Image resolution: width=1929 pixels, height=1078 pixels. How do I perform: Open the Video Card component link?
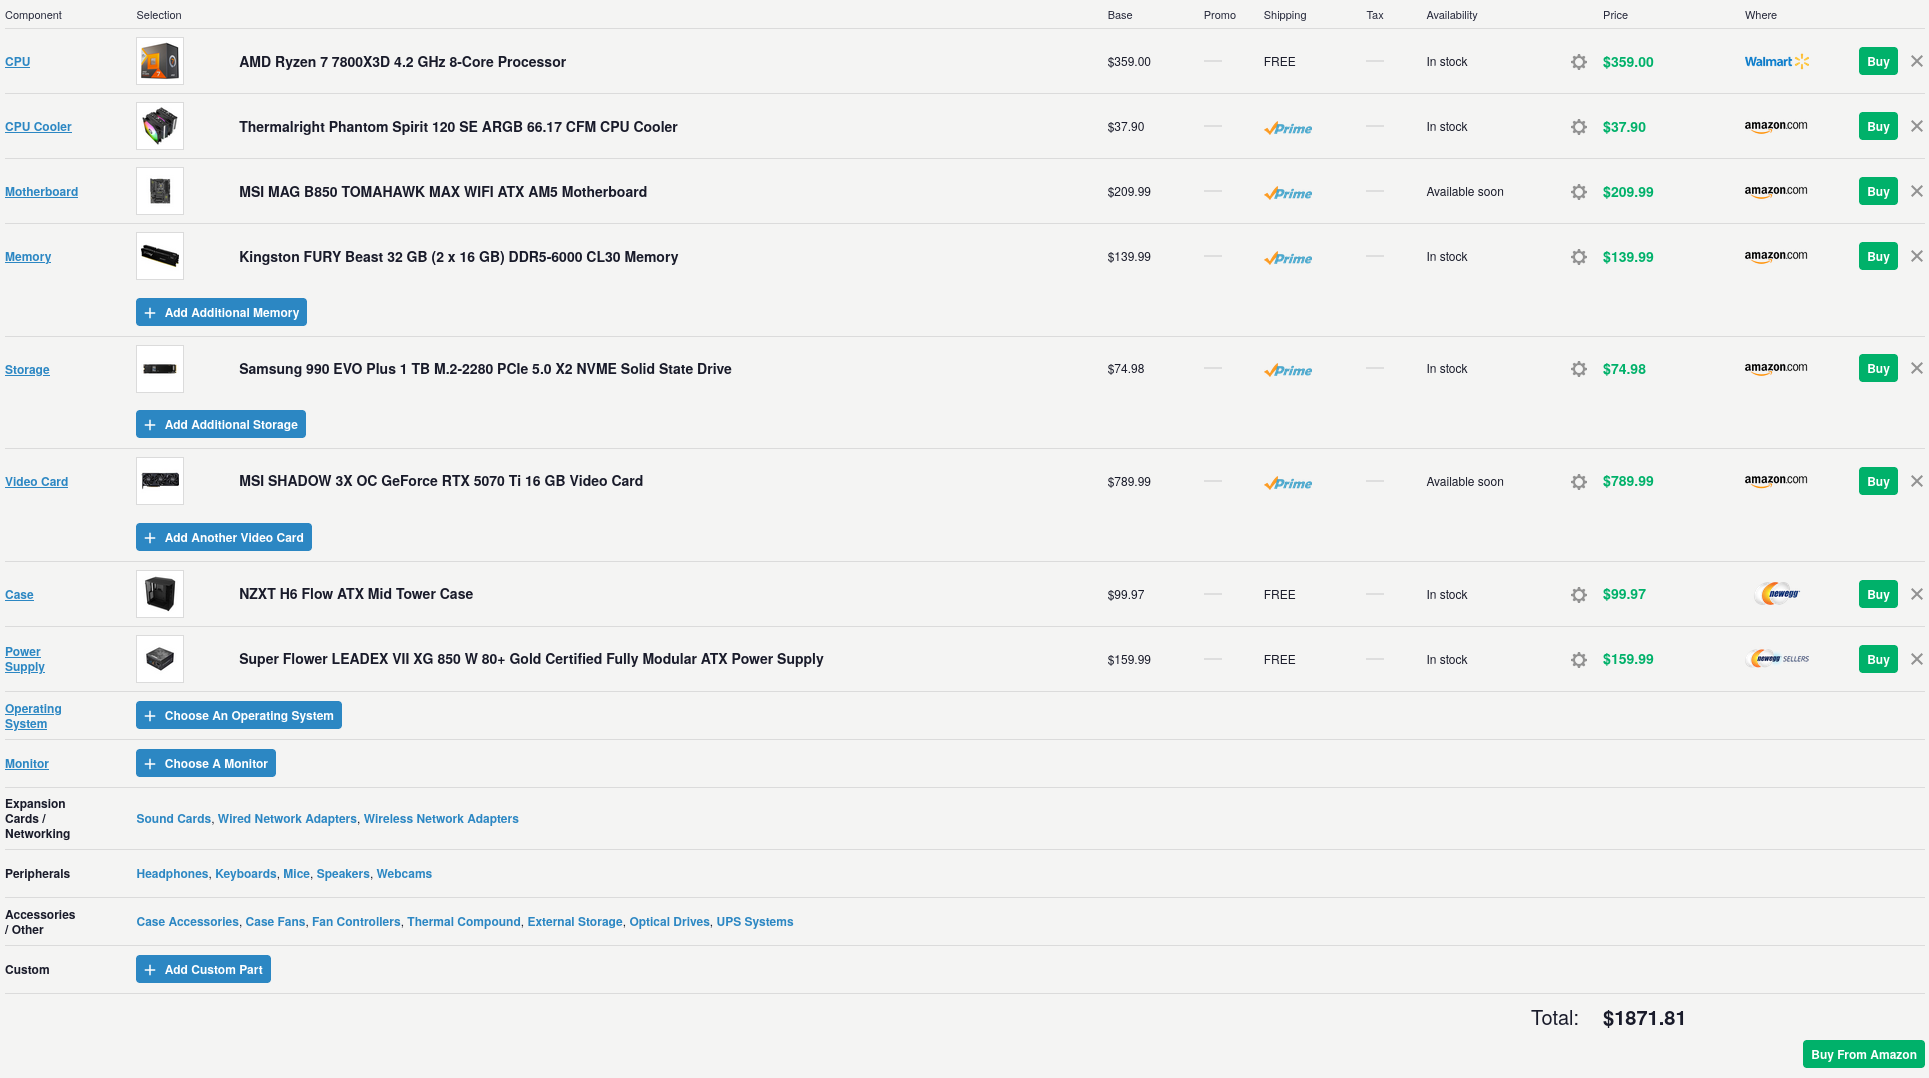pyautogui.click(x=37, y=482)
